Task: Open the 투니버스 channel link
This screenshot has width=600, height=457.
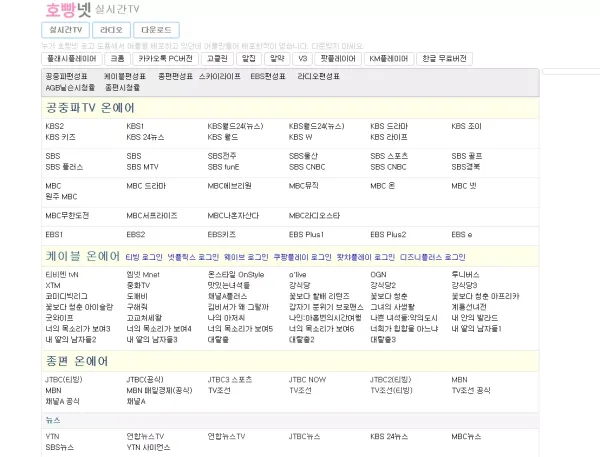Action: click(x=465, y=274)
